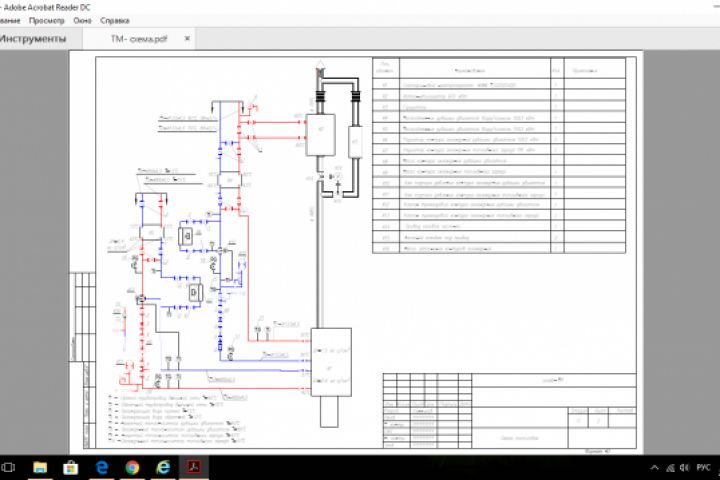Screen dimensions: 720x480
Task: Open the volume control tray icon
Action: click(x=685, y=468)
